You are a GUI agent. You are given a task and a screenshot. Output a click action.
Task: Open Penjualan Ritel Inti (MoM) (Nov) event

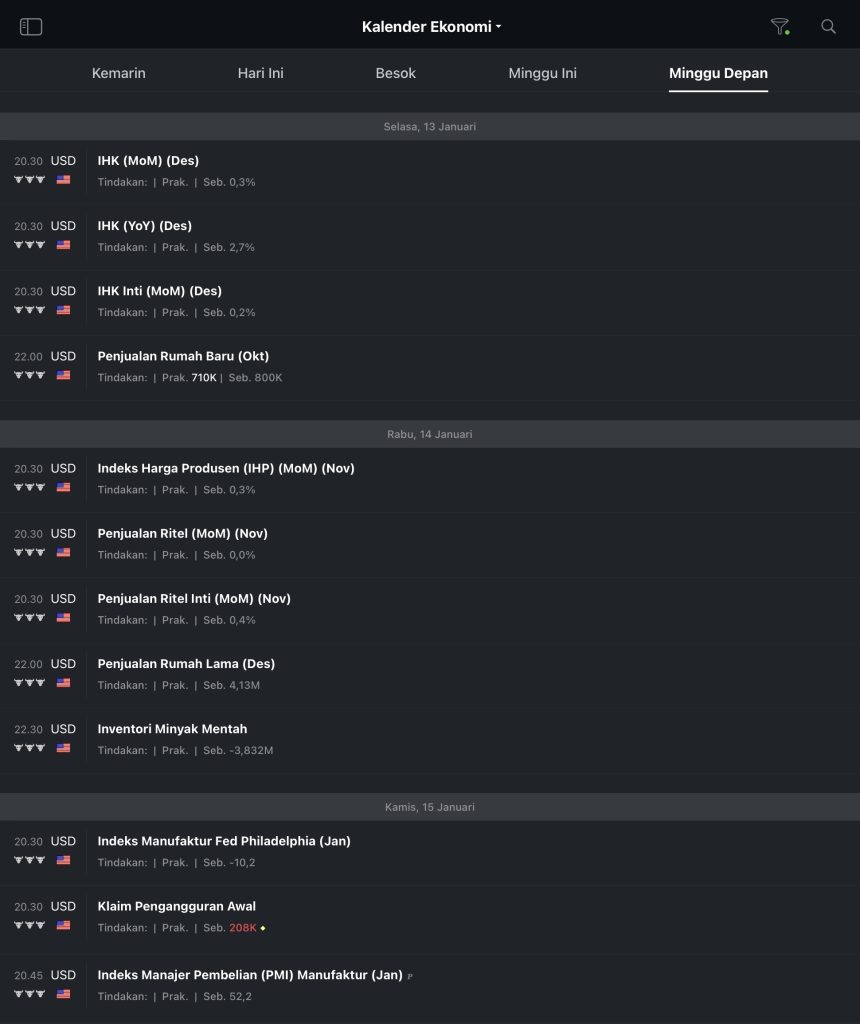click(x=194, y=599)
